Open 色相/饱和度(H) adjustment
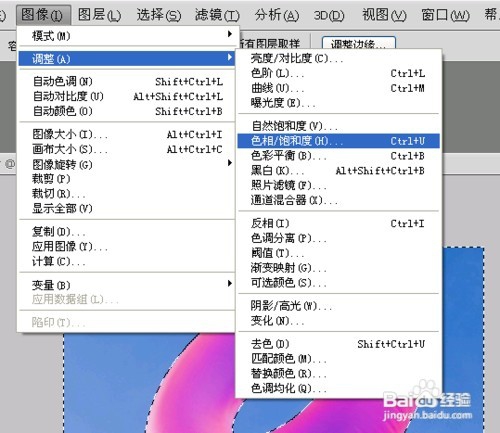 339,141
